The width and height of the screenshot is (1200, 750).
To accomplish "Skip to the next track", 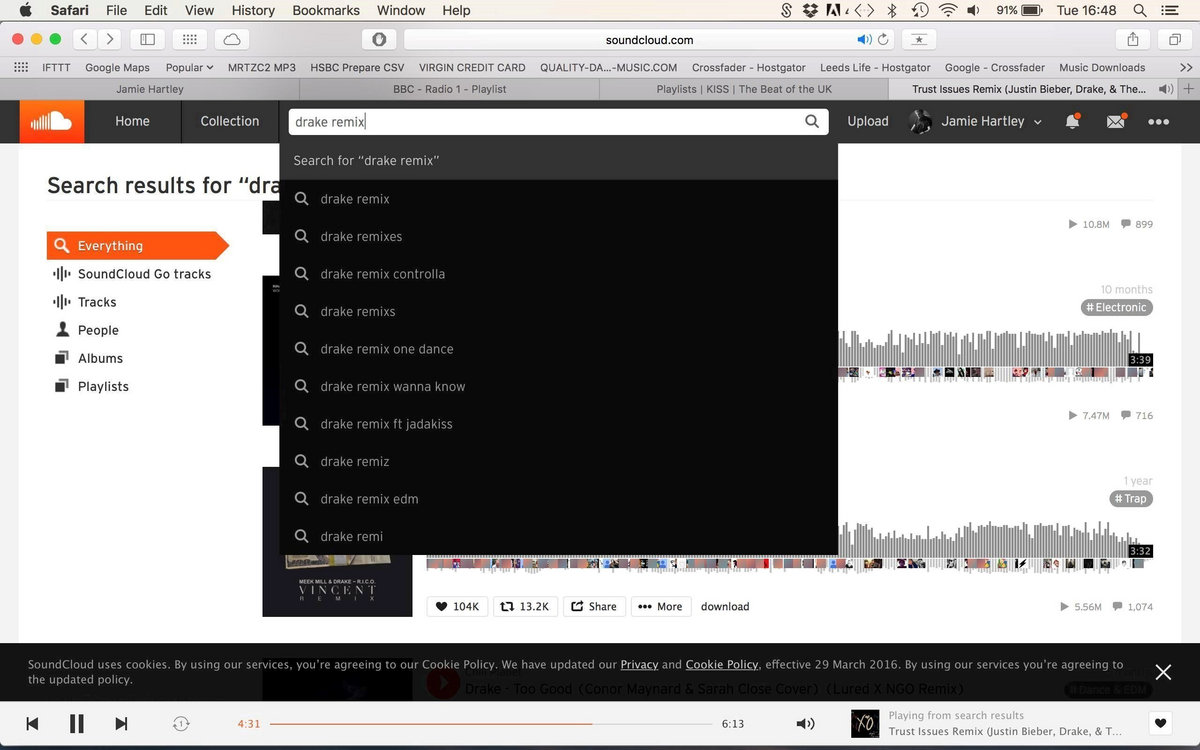I will [x=121, y=724].
